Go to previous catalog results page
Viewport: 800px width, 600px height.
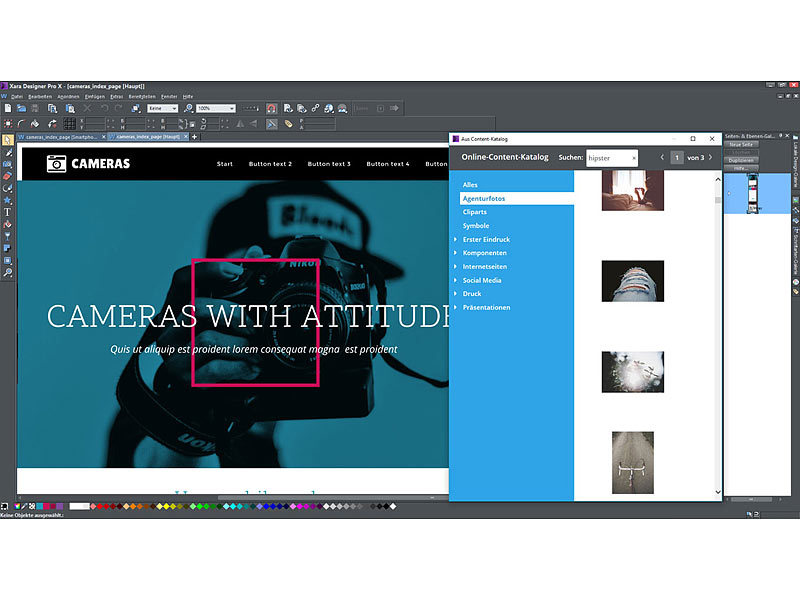point(662,157)
